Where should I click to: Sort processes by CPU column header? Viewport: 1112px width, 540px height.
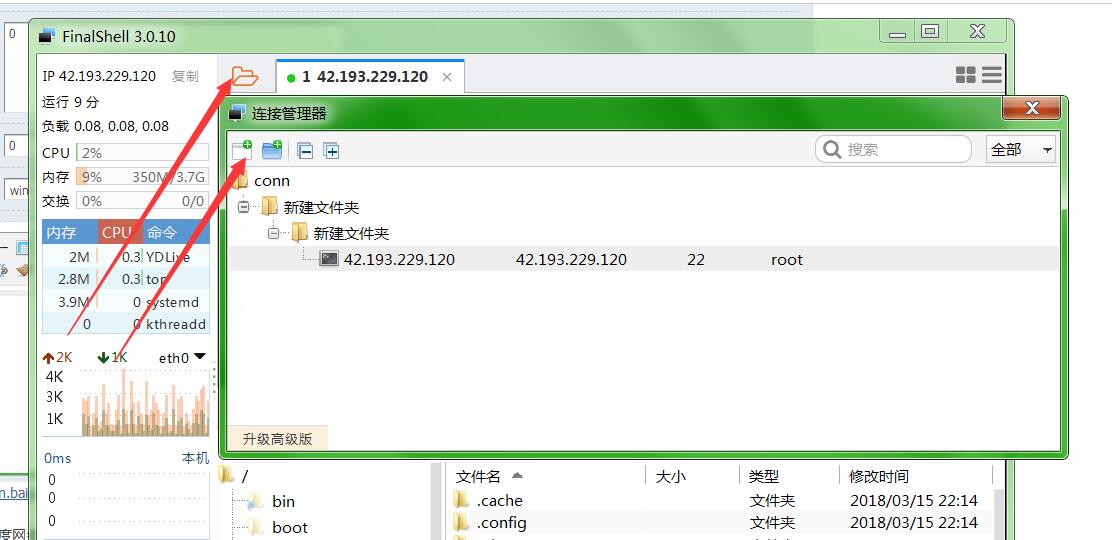117,232
